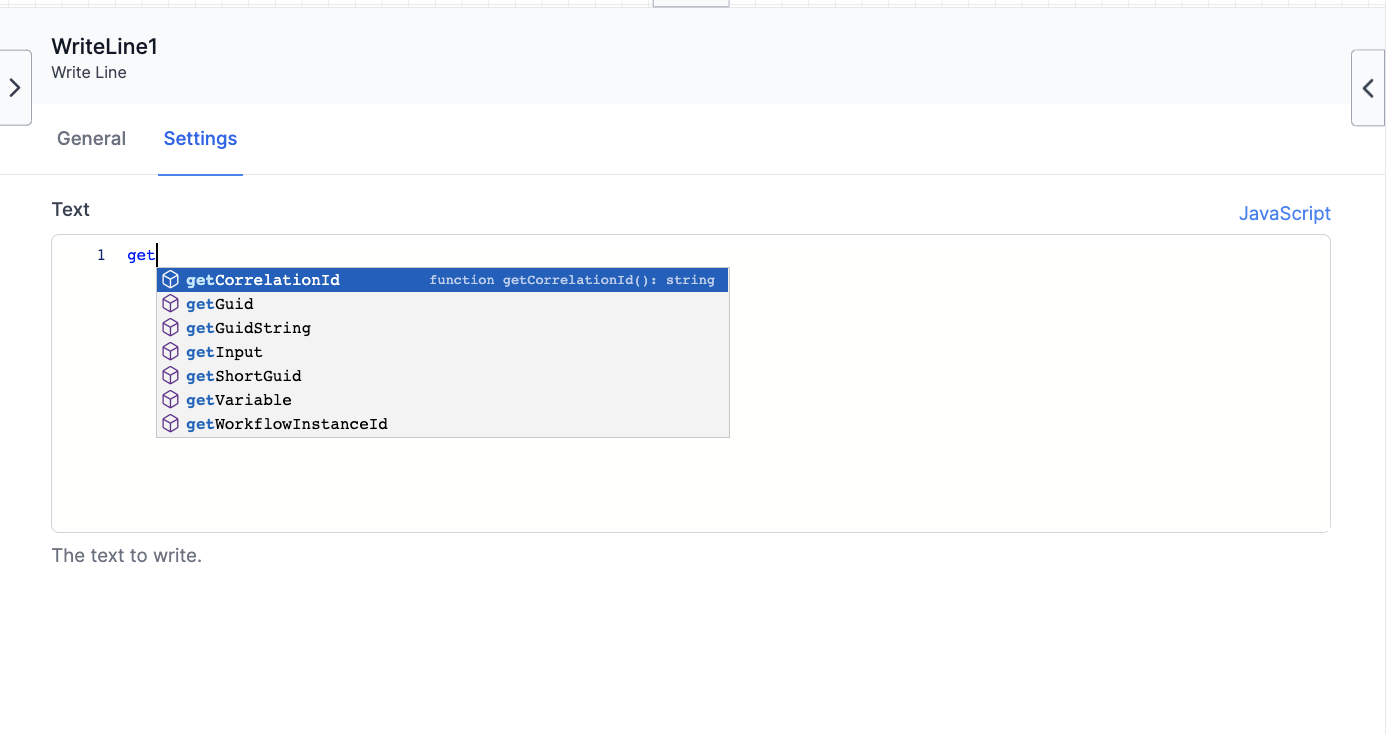Open the autocomplete entry getVariable
1400x734 pixels.
[238, 400]
